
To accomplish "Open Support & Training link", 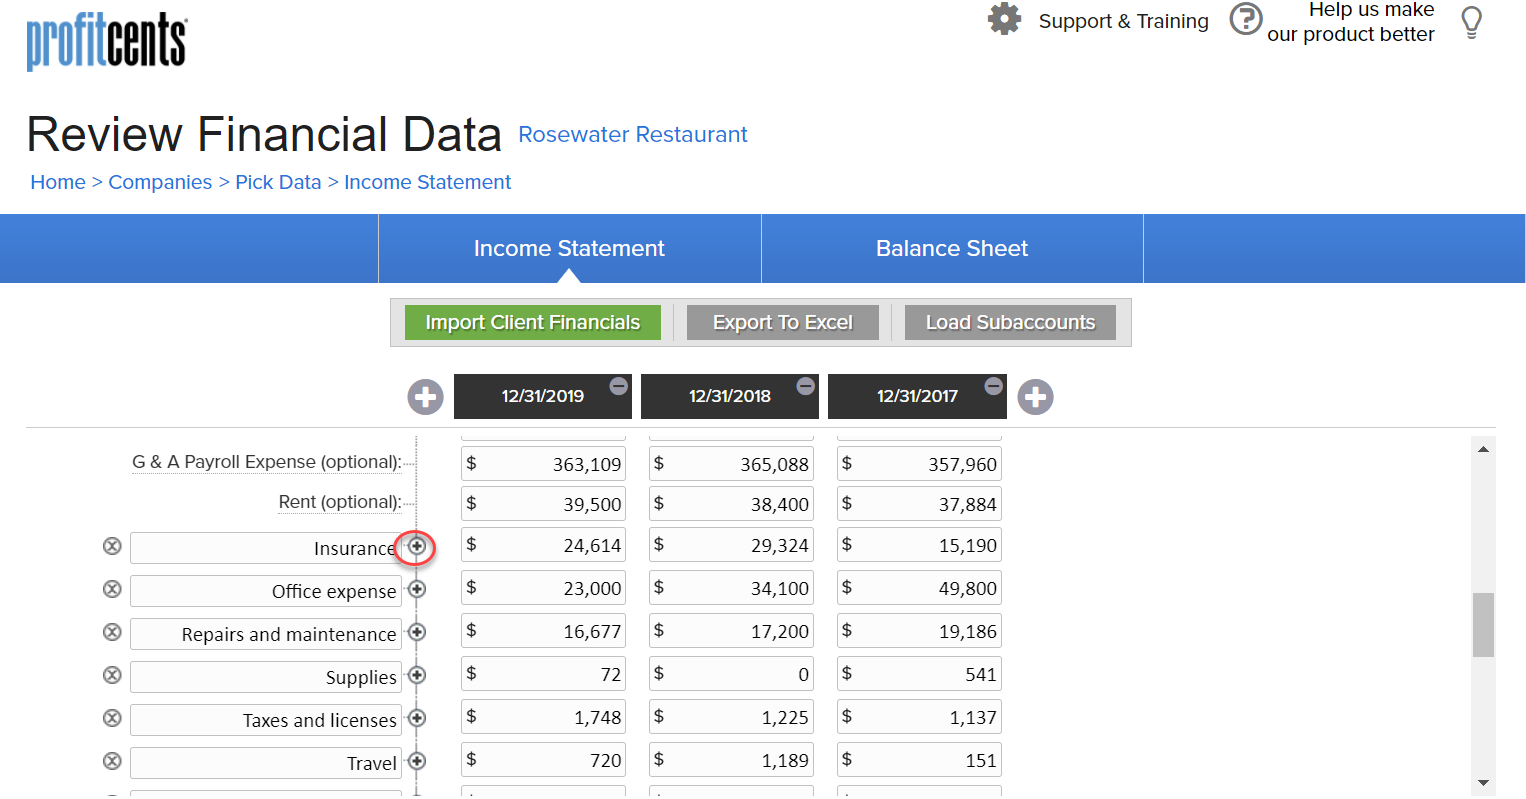I will pos(1123,21).
